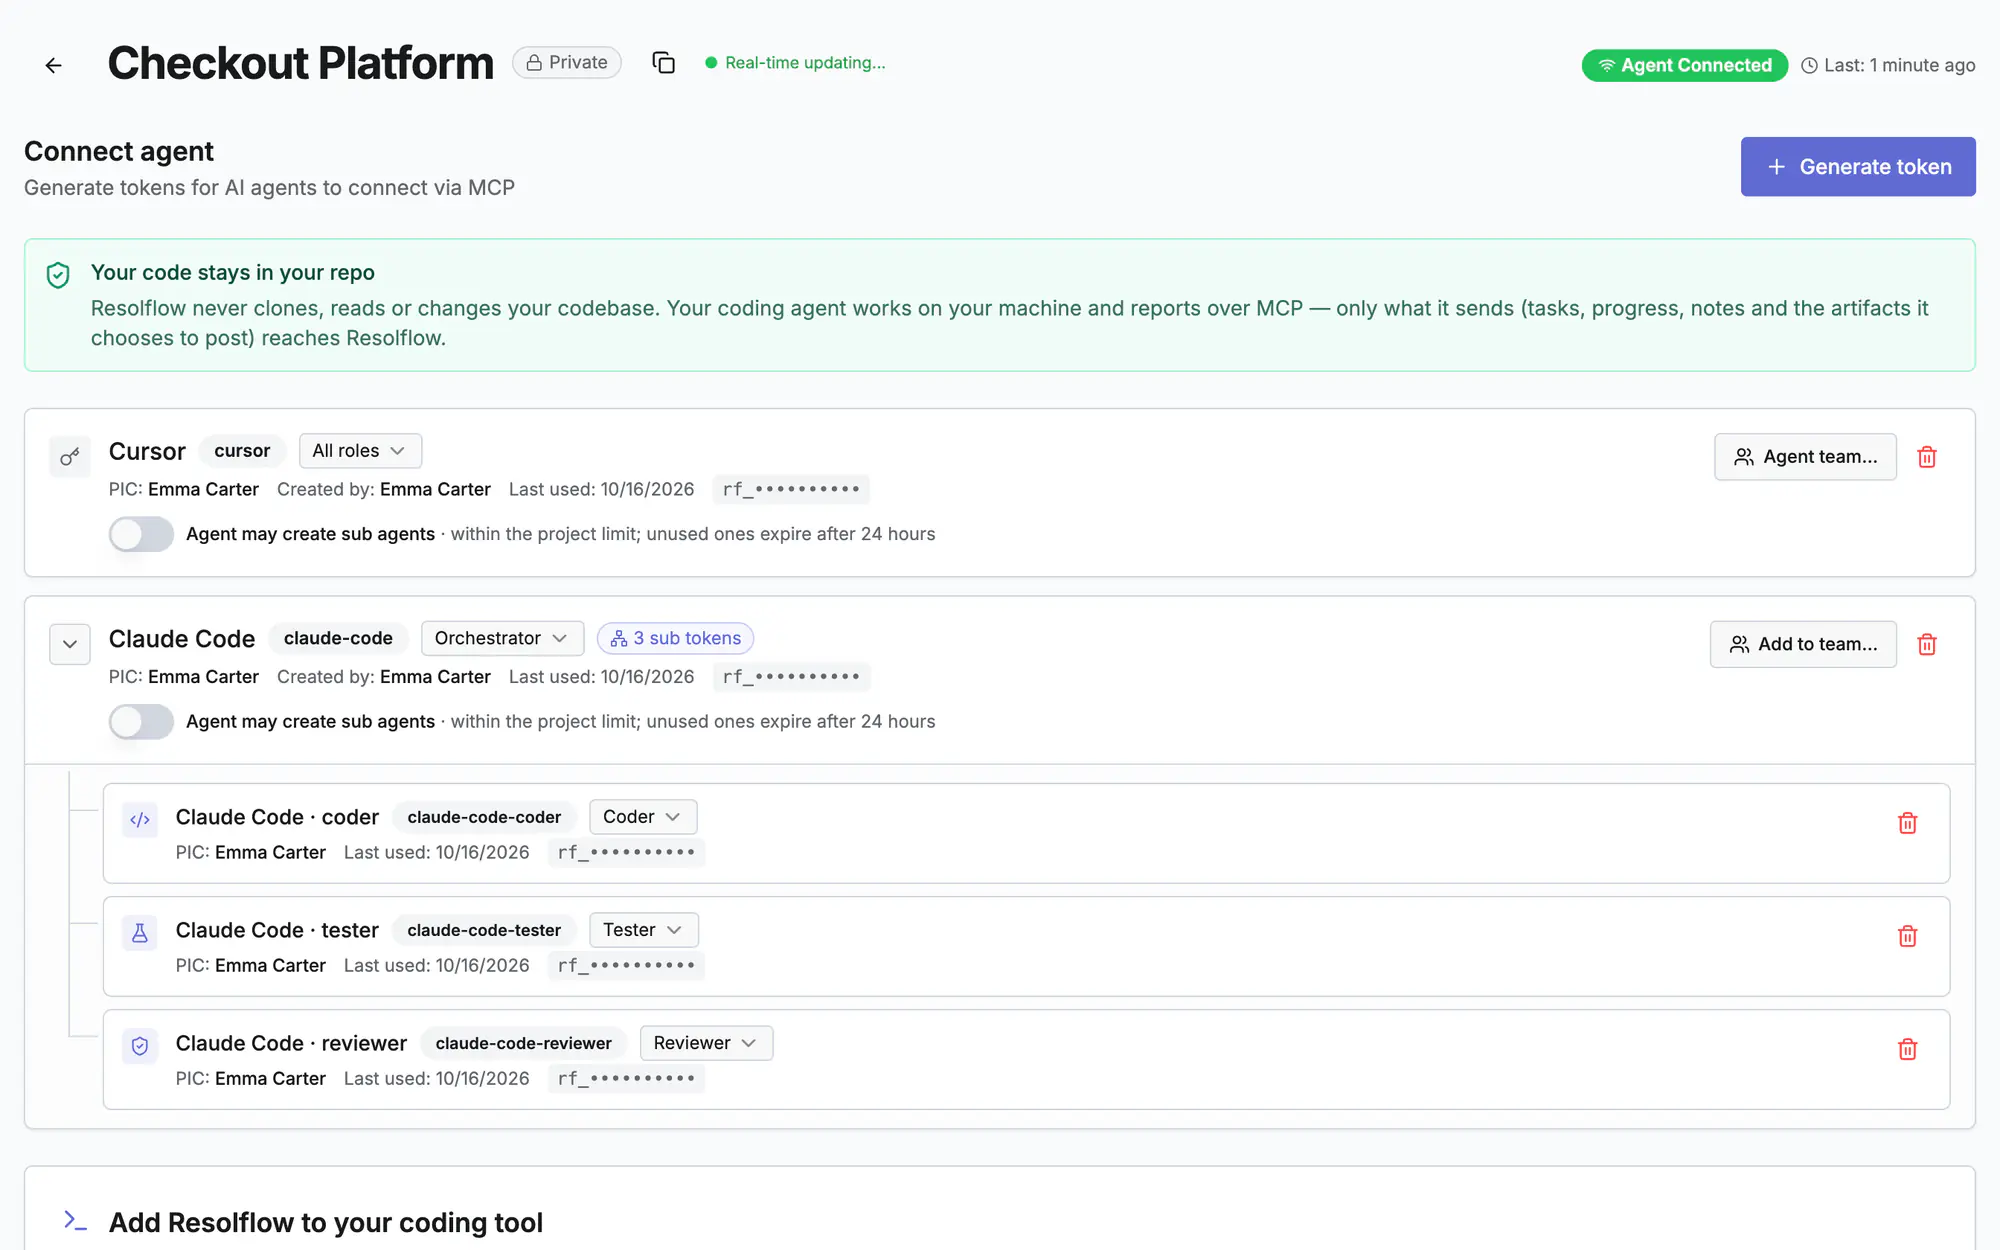This screenshot has width=2000, height=1250.
Task: Delete the Claude Code reviewer sub token
Action: 1908,1049
